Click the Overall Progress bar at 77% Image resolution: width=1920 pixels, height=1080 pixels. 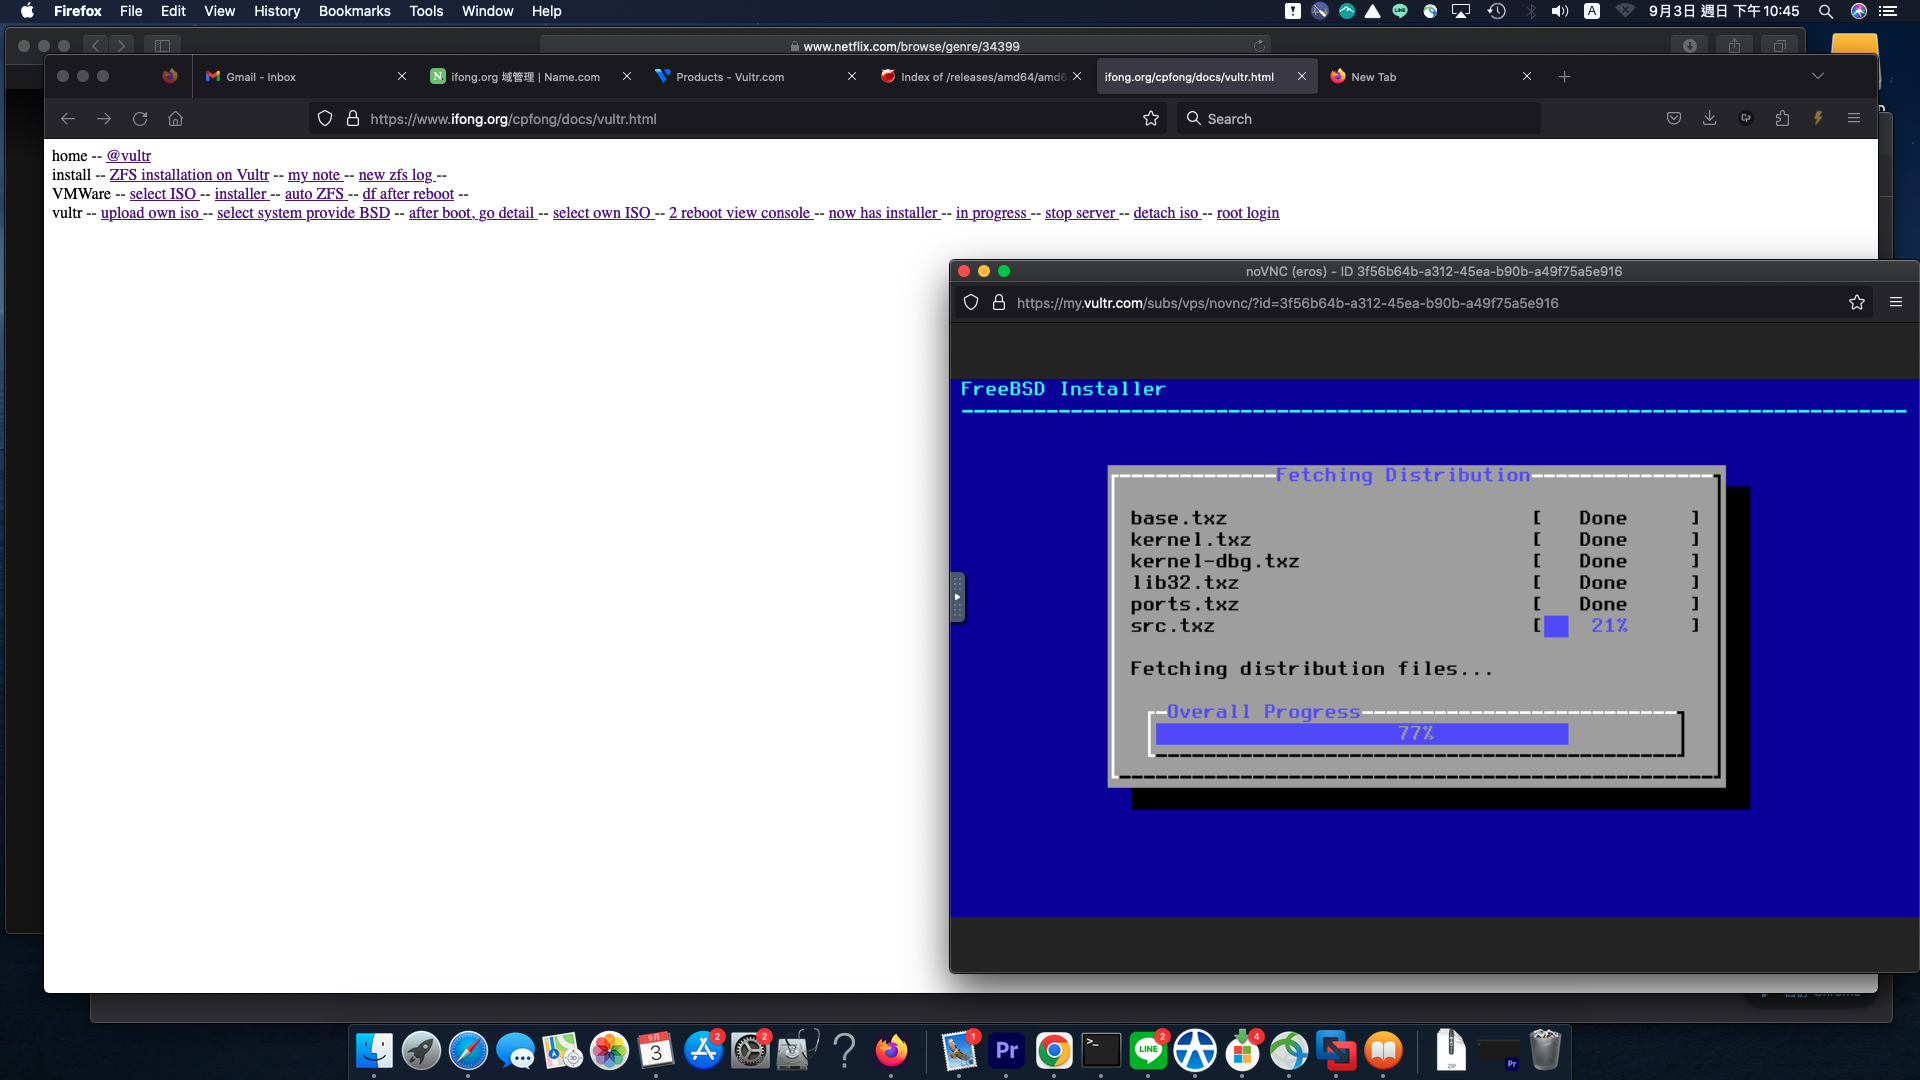(x=1415, y=734)
